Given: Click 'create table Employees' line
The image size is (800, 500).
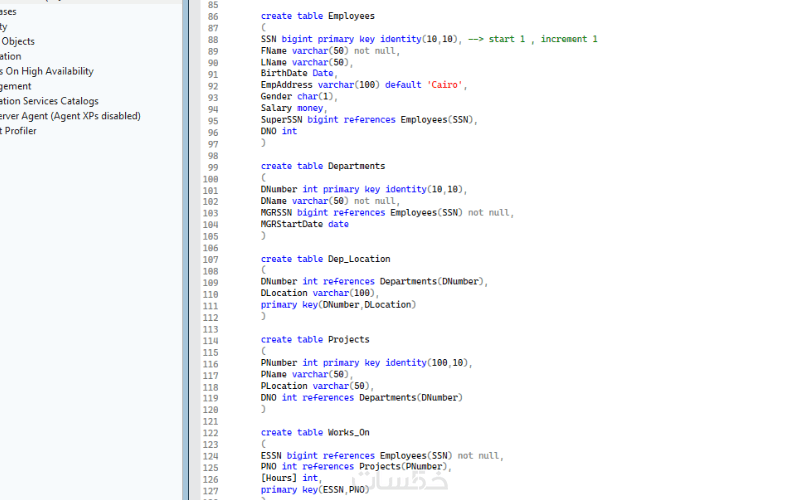Looking at the screenshot, I should click(317, 16).
